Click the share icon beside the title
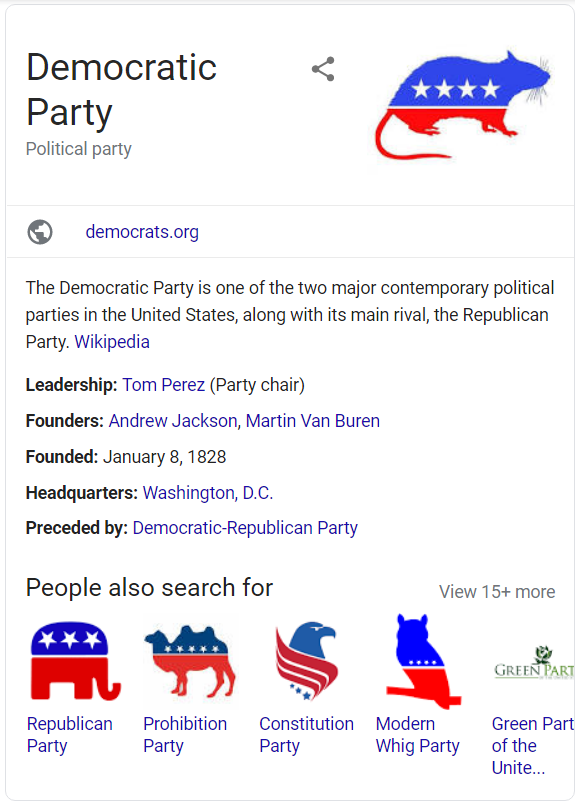The height and width of the screenshot is (803, 575). click(x=323, y=69)
